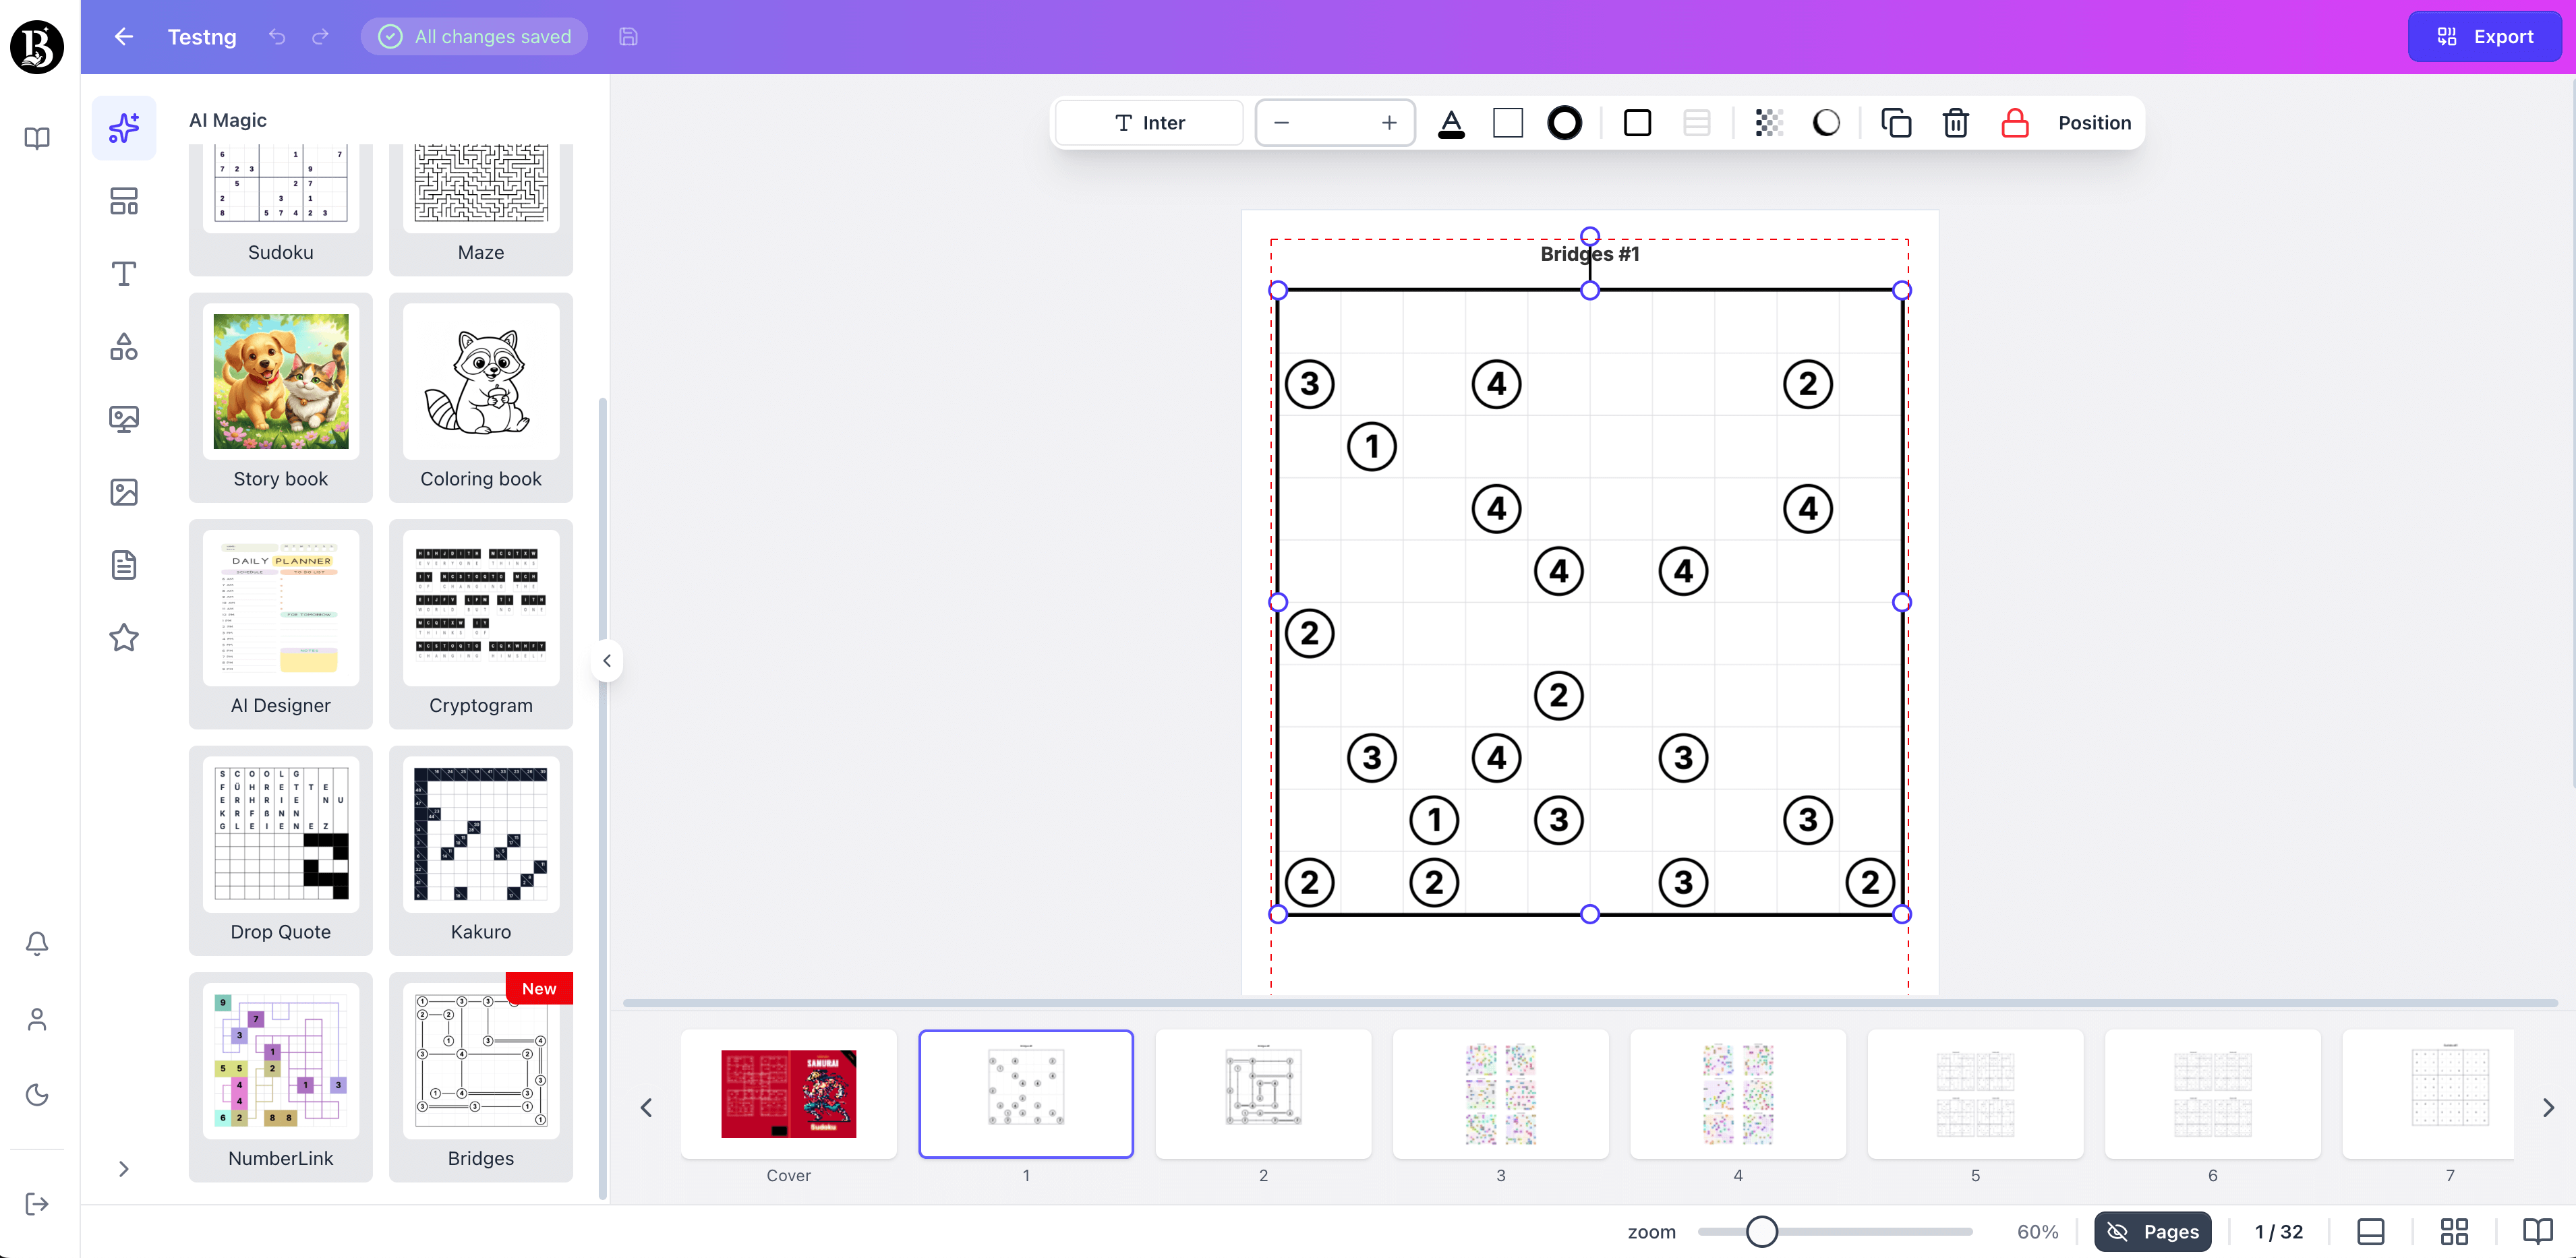Expand the sidebar with bottom arrow chevron
2576x1258 pixels.
point(124,1168)
